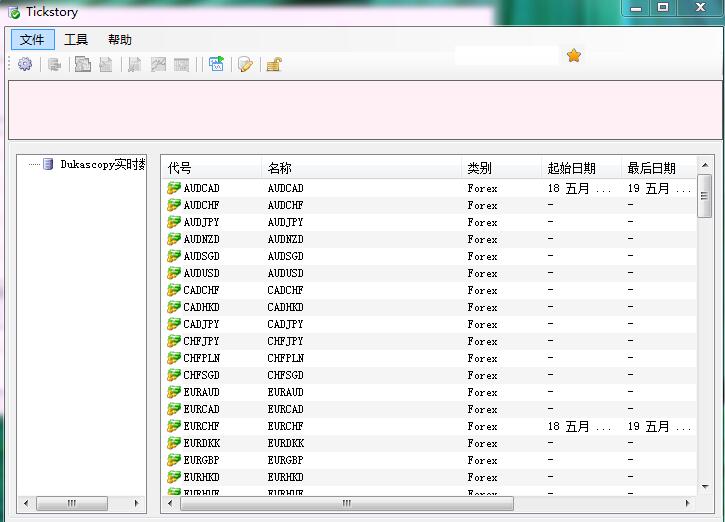The width and height of the screenshot is (725, 522).
Task: Click the greyed download database icon
Action: click(x=55, y=64)
